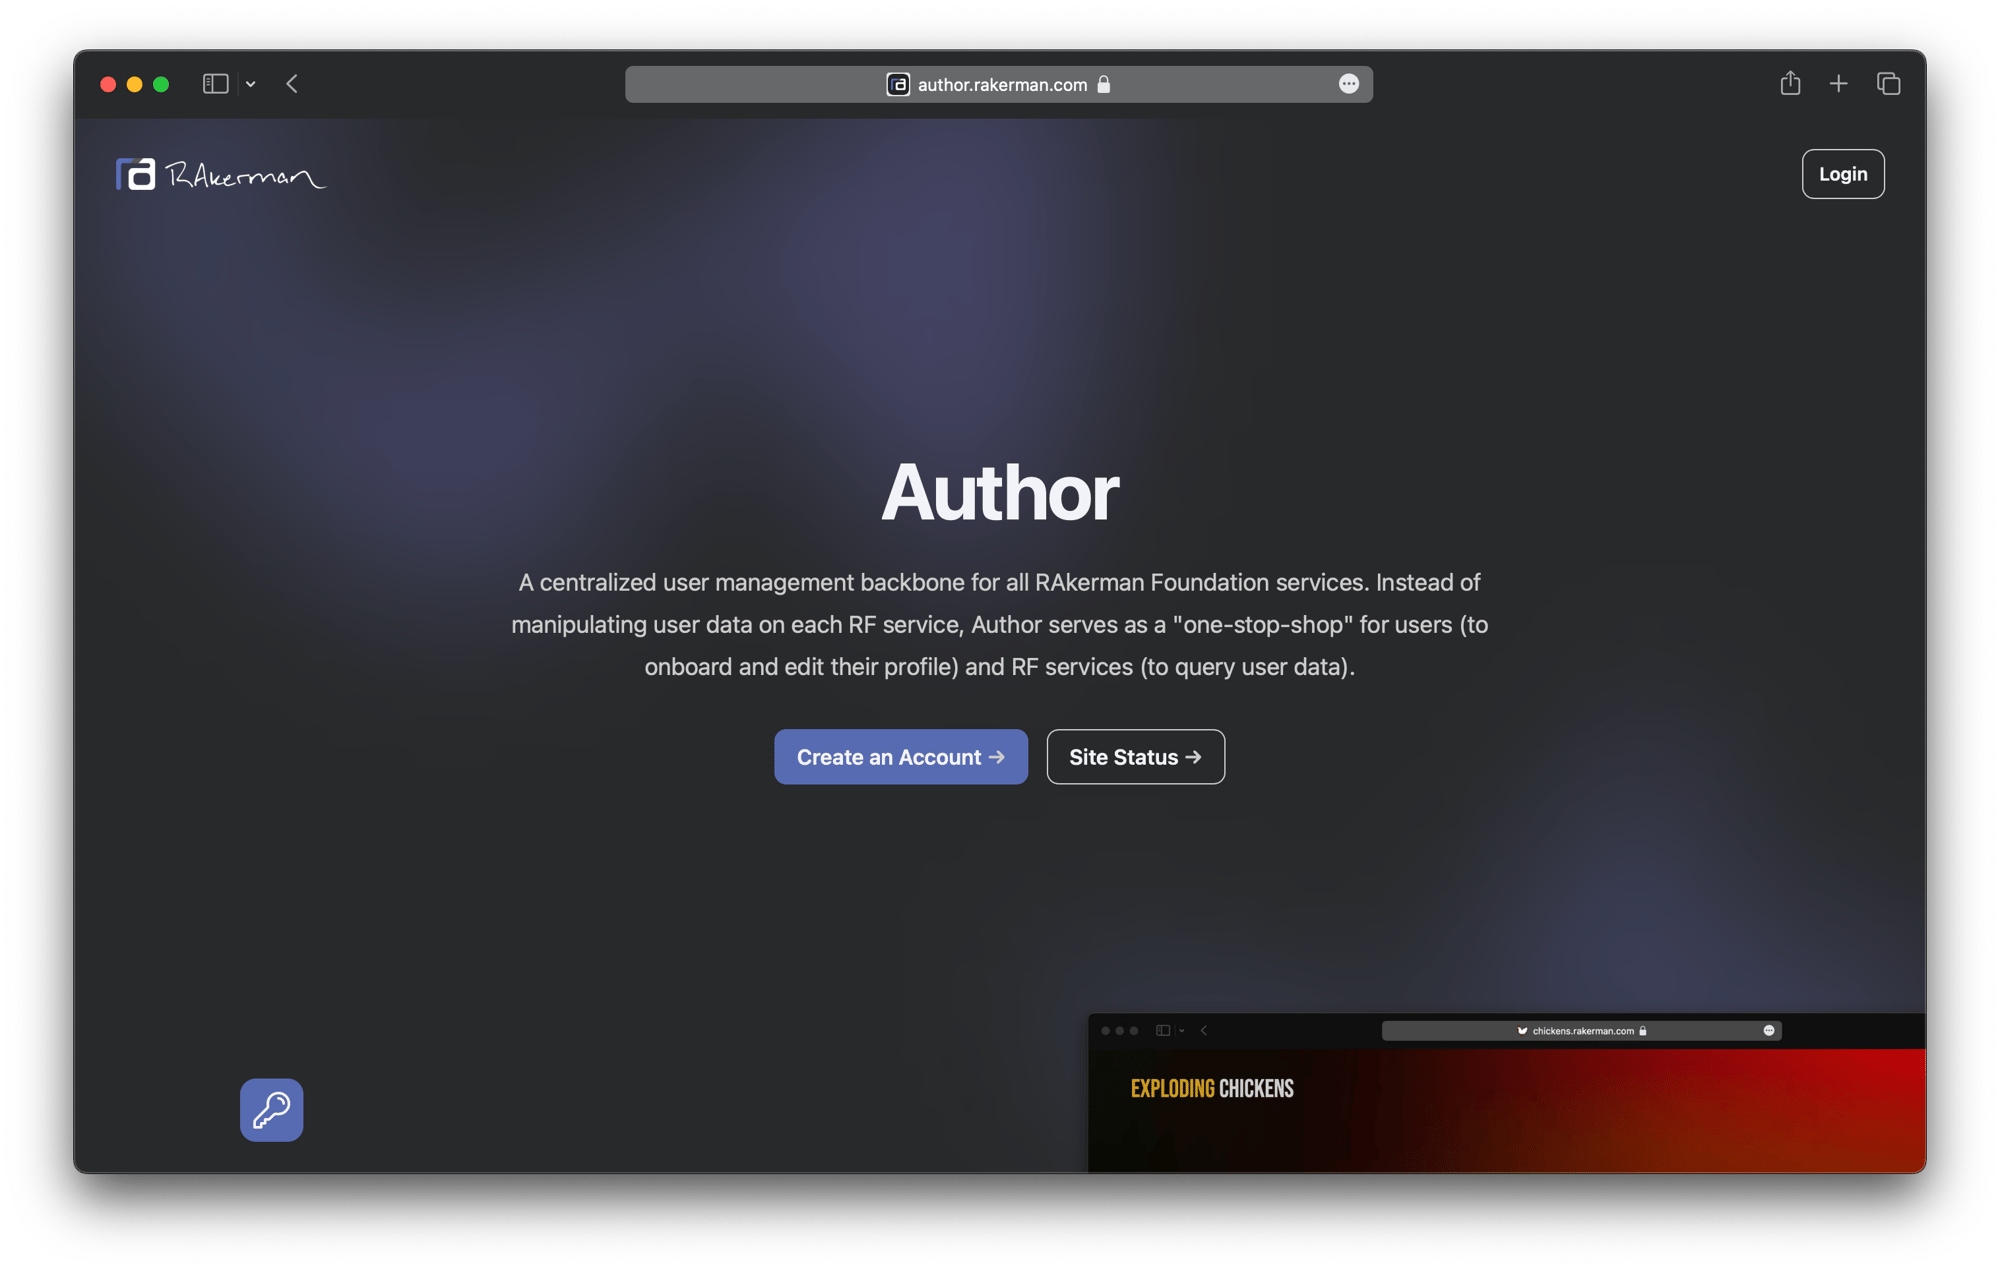Click the Login button
Image resolution: width=2000 pixels, height=1271 pixels.
(1843, 173)
